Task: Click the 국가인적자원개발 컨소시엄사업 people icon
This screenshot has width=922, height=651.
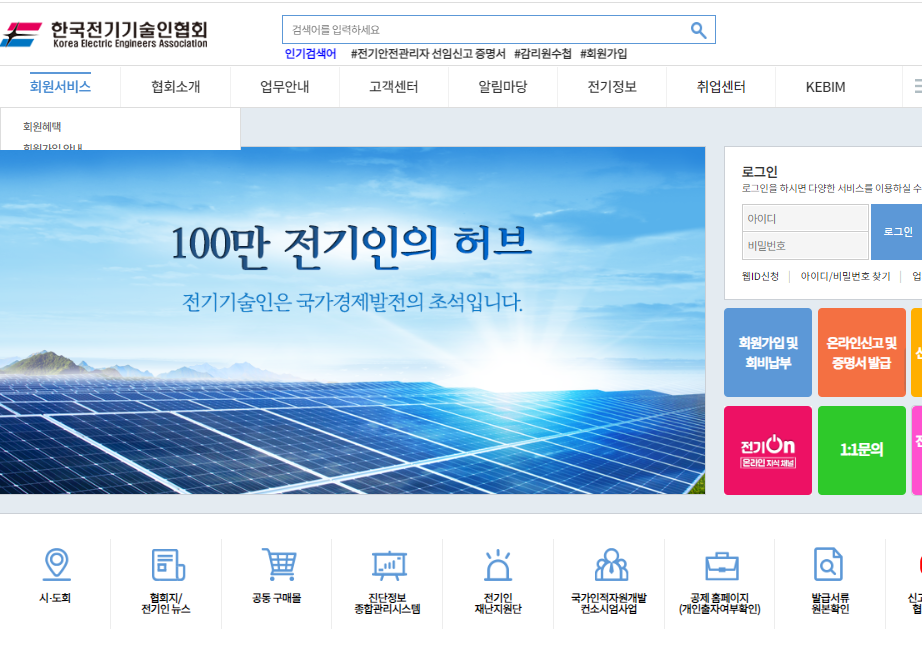Action: tap(612, 565)
